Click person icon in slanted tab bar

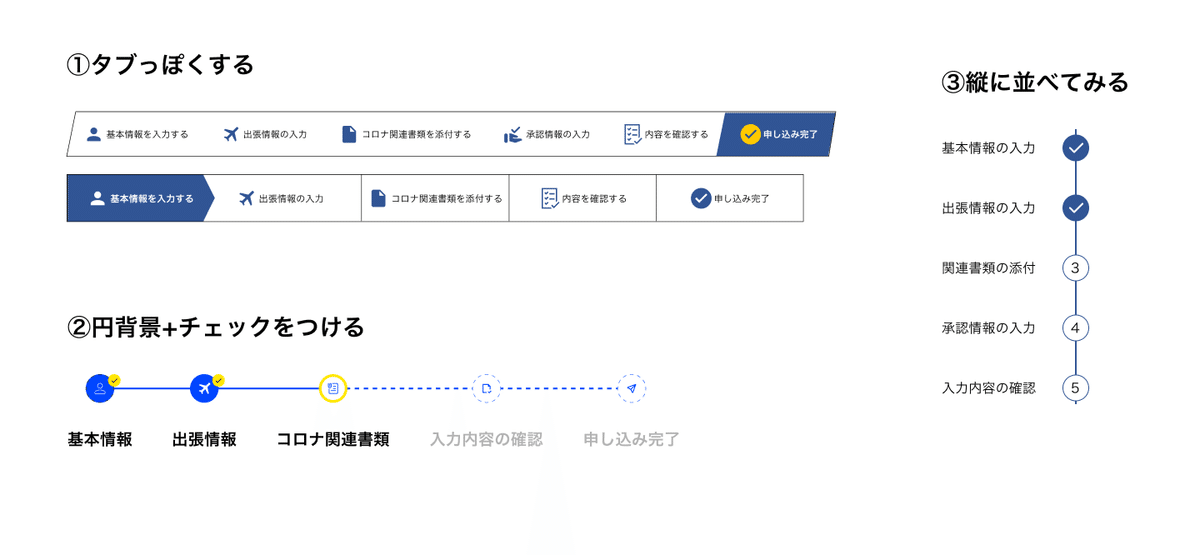[94, 134]
